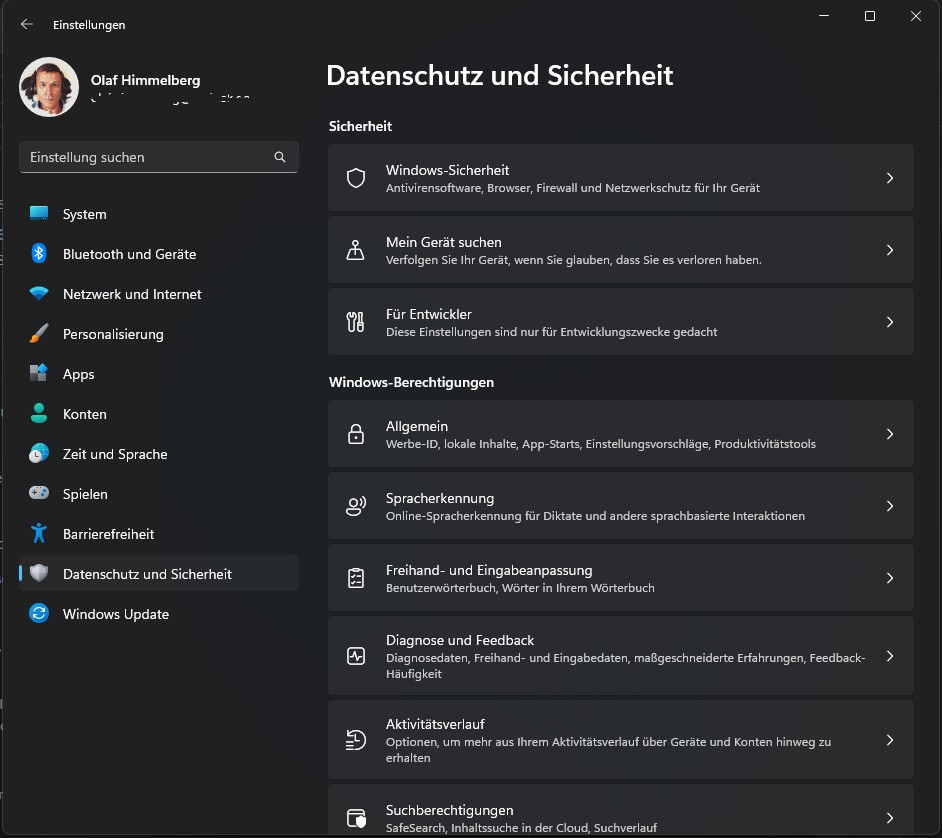Go to System settings category
Viewport: 942px width, 838px height.
159,214
